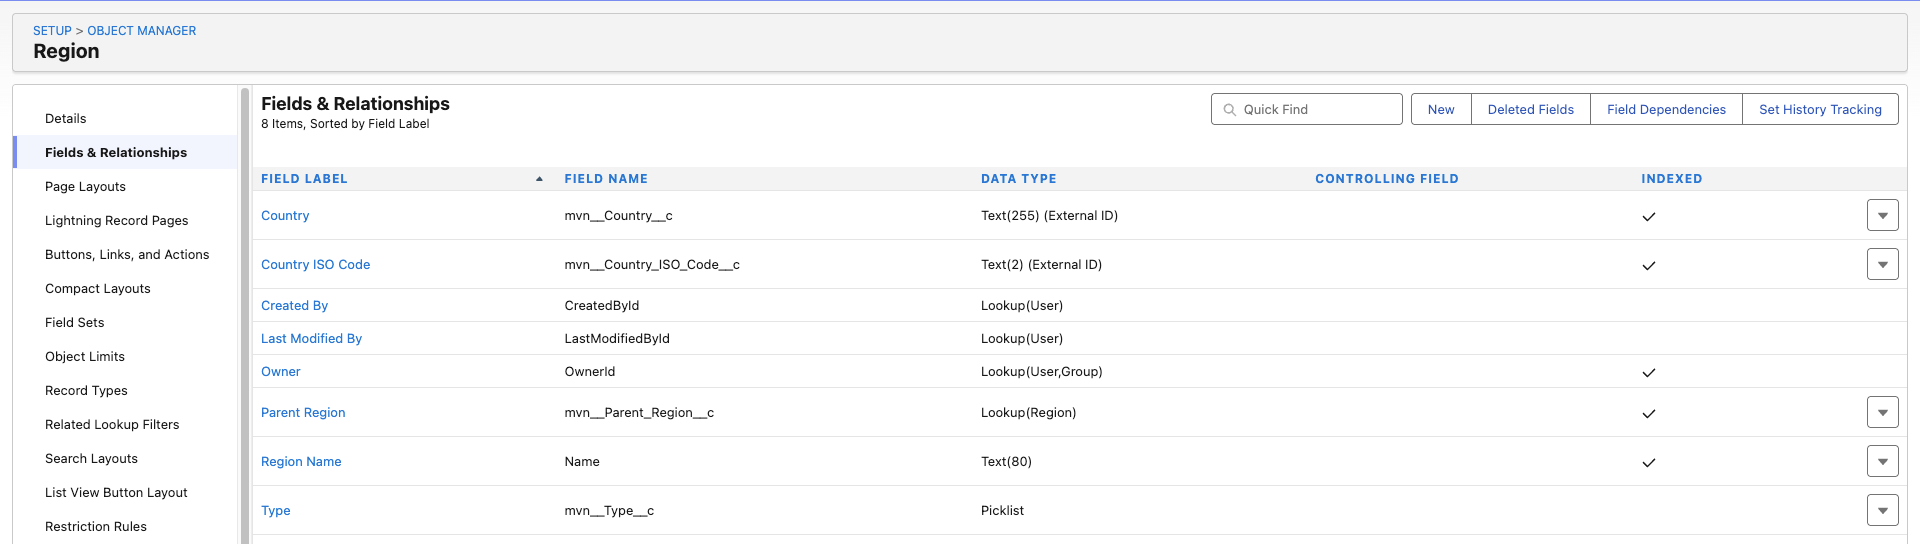The height and width of the screenshot is (544, 1920).
Task: Click the OwnerId field name
Action: tap(589, 371)
